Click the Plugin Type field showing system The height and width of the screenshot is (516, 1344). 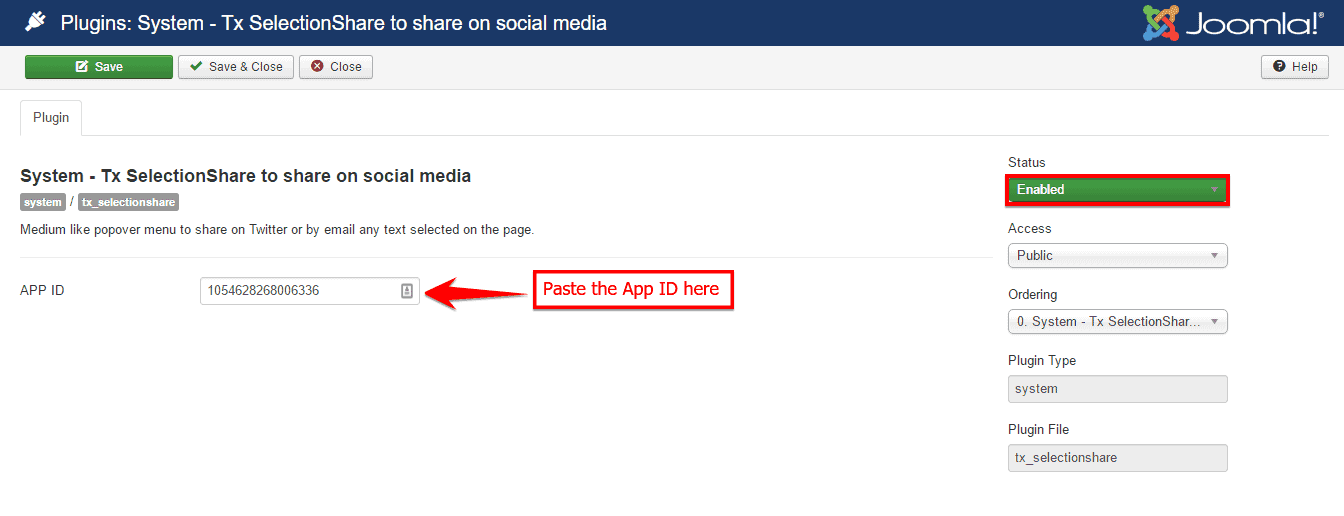[x=1117, y=389]
